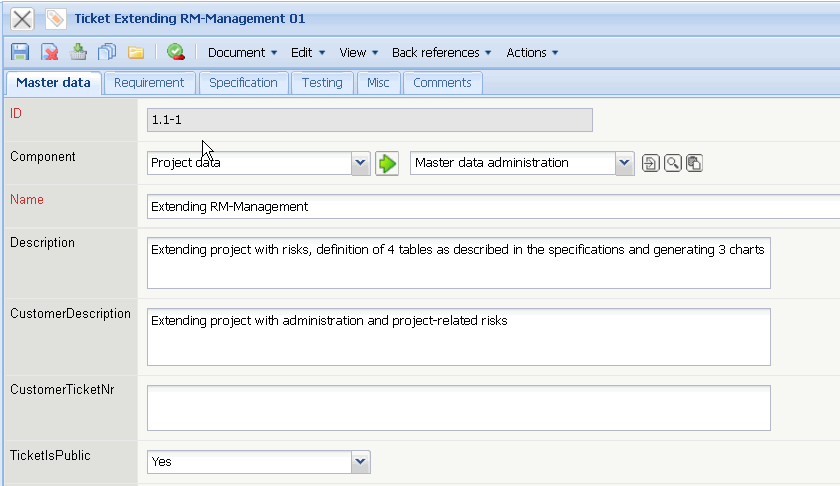Expand the TicketIsPublic Yes dropdown
The height and width of the screenshot is (486, 840).
click(x=361, y=462)
